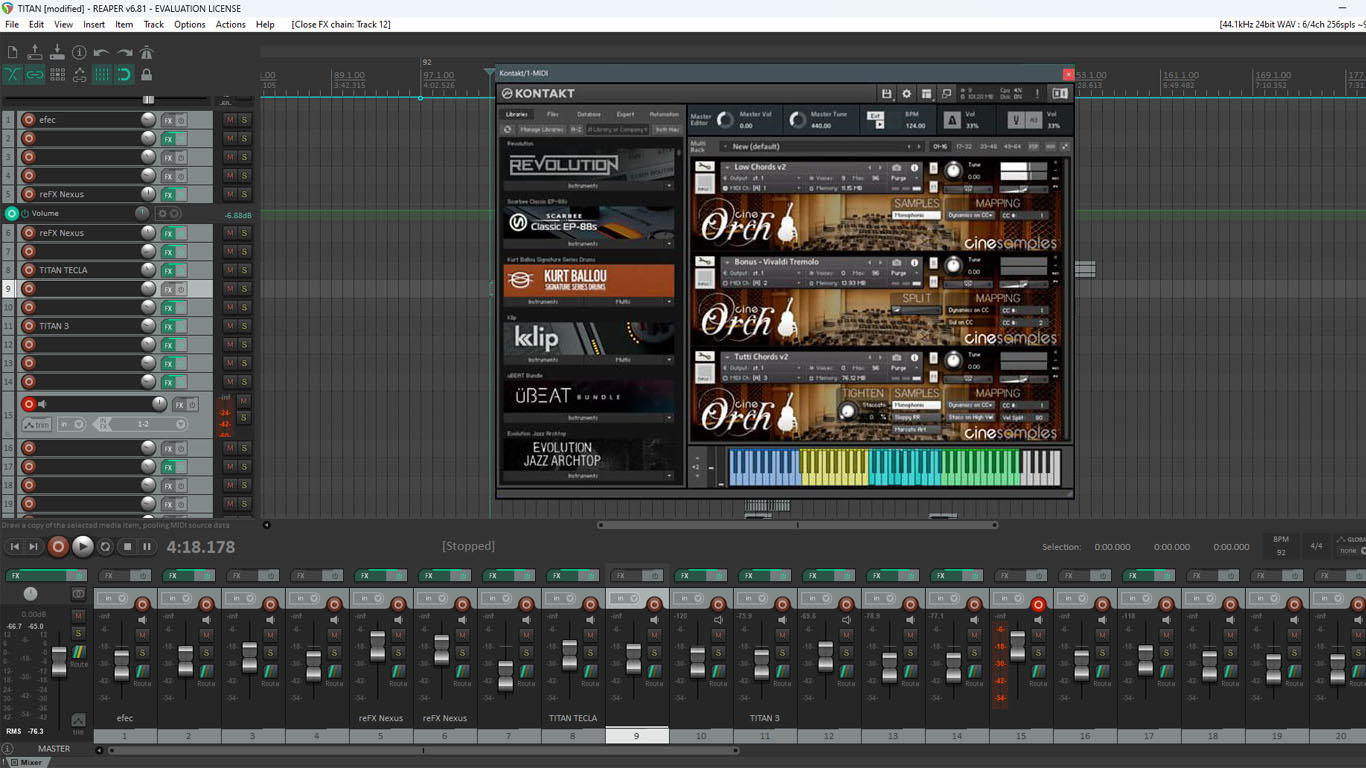This screenshot has width=1366, height=768.
Task: Toggle snap magnet icon in toolbar
Action: (124, 75)
